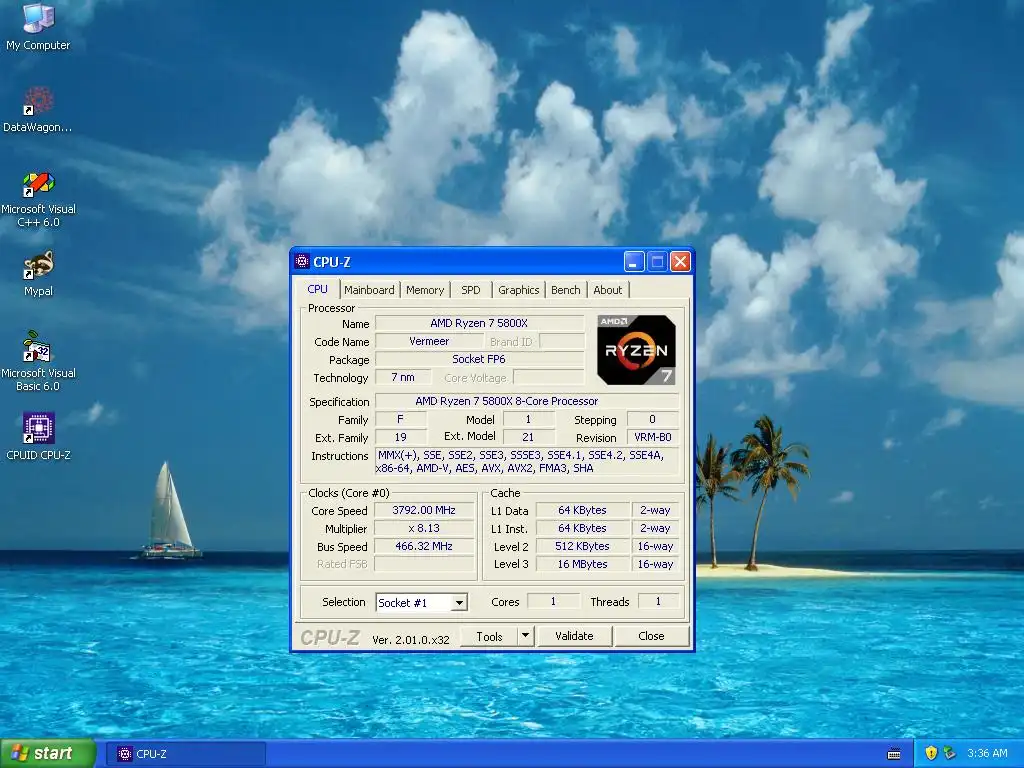This screenshot has width=1024, height=768.
Task: Select the DataWagon desktop shortcut
Action: [38, 109]
